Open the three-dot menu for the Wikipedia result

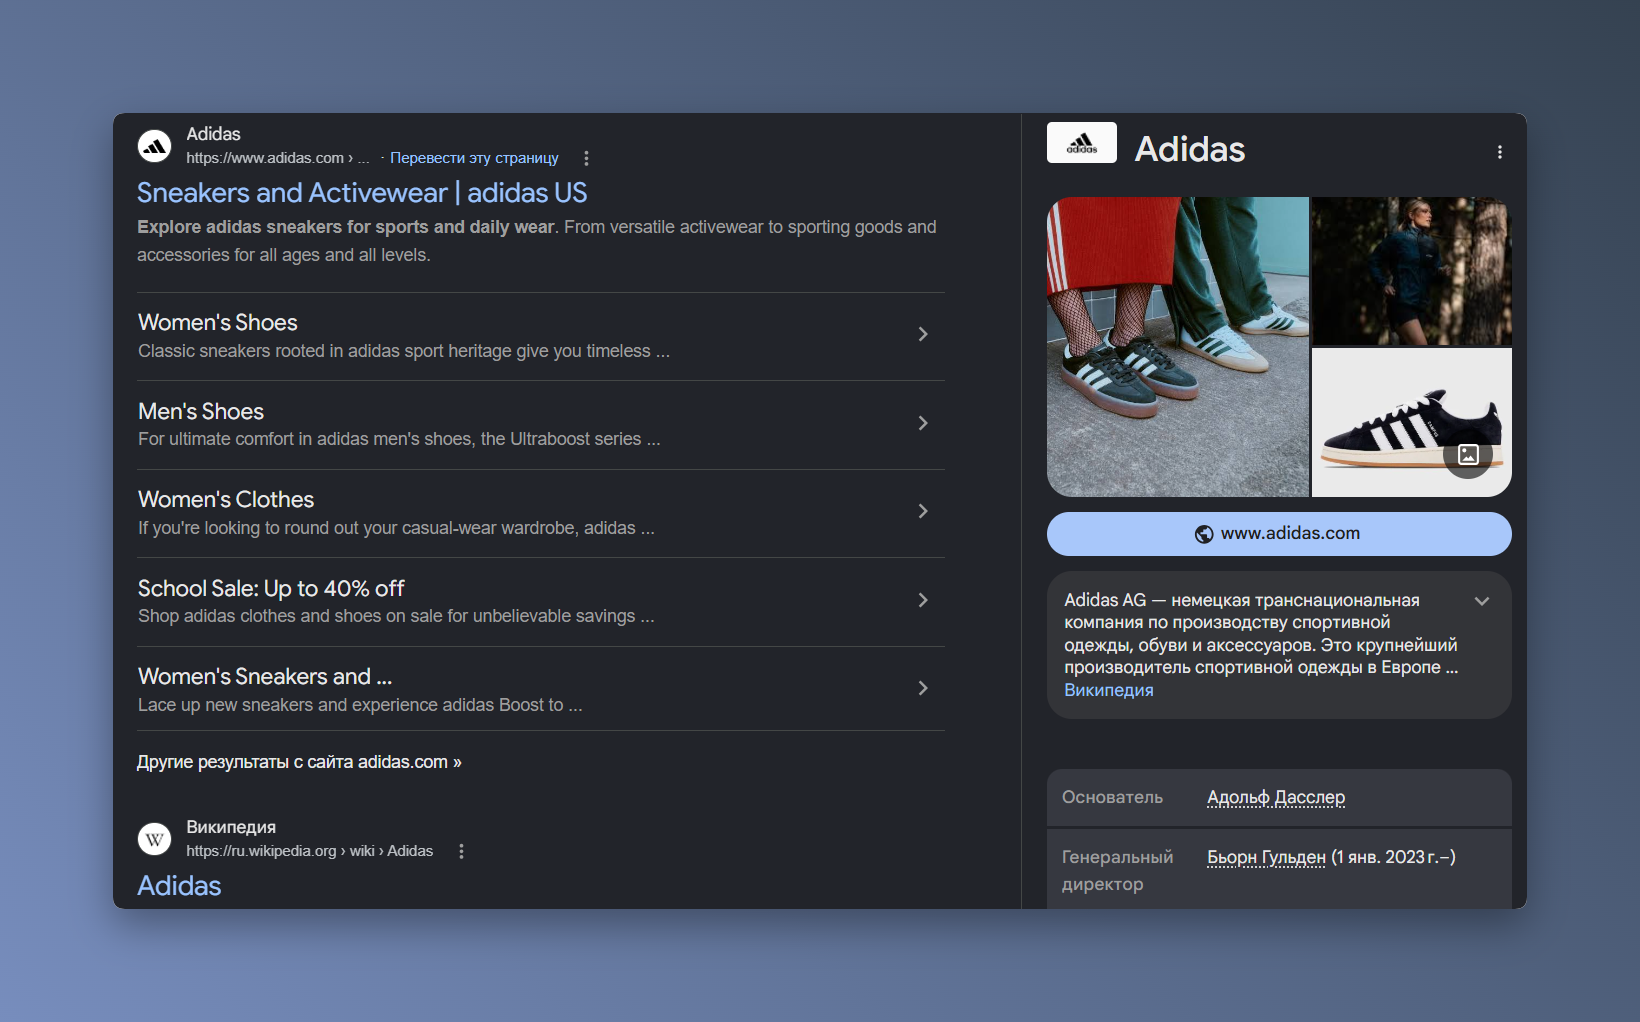461,851
